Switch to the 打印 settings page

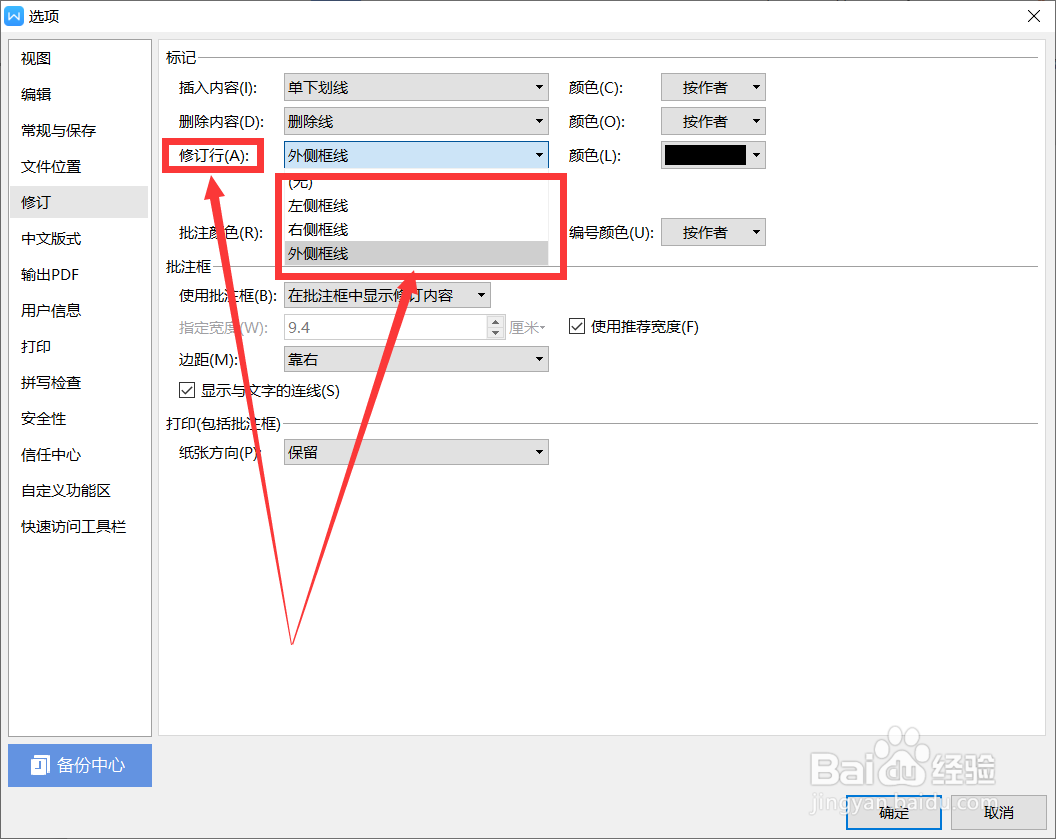coord(36,346)
